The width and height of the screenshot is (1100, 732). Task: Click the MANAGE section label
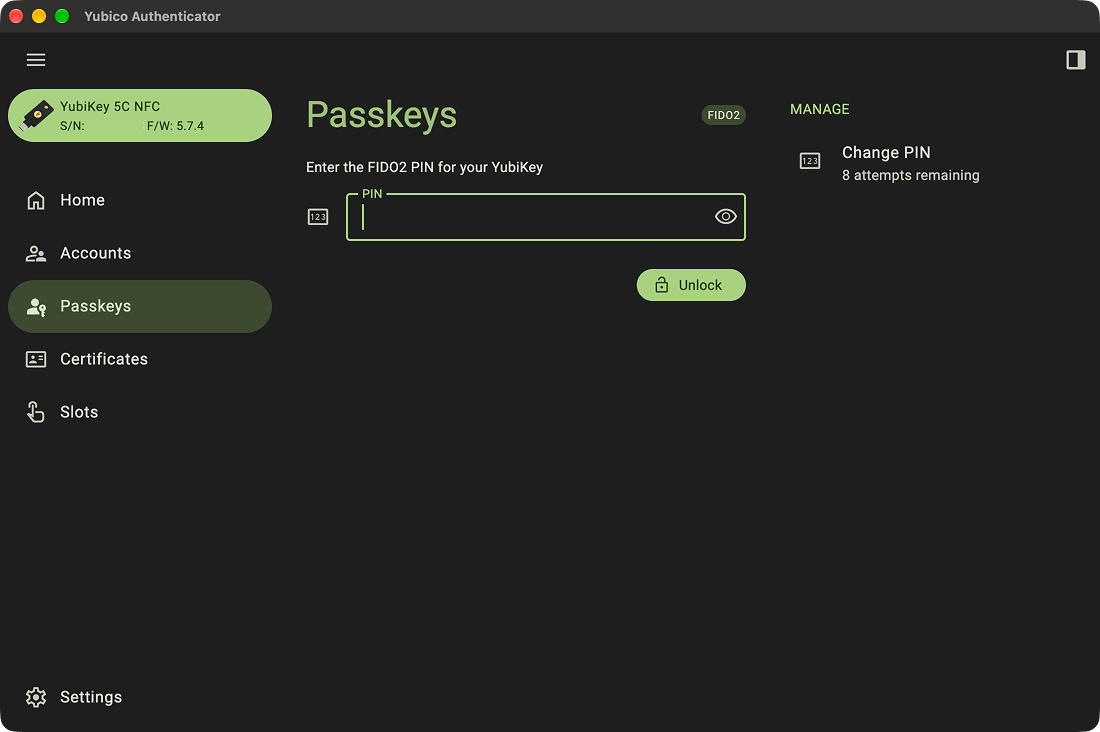pyautogui.click(x=819, y=109)
